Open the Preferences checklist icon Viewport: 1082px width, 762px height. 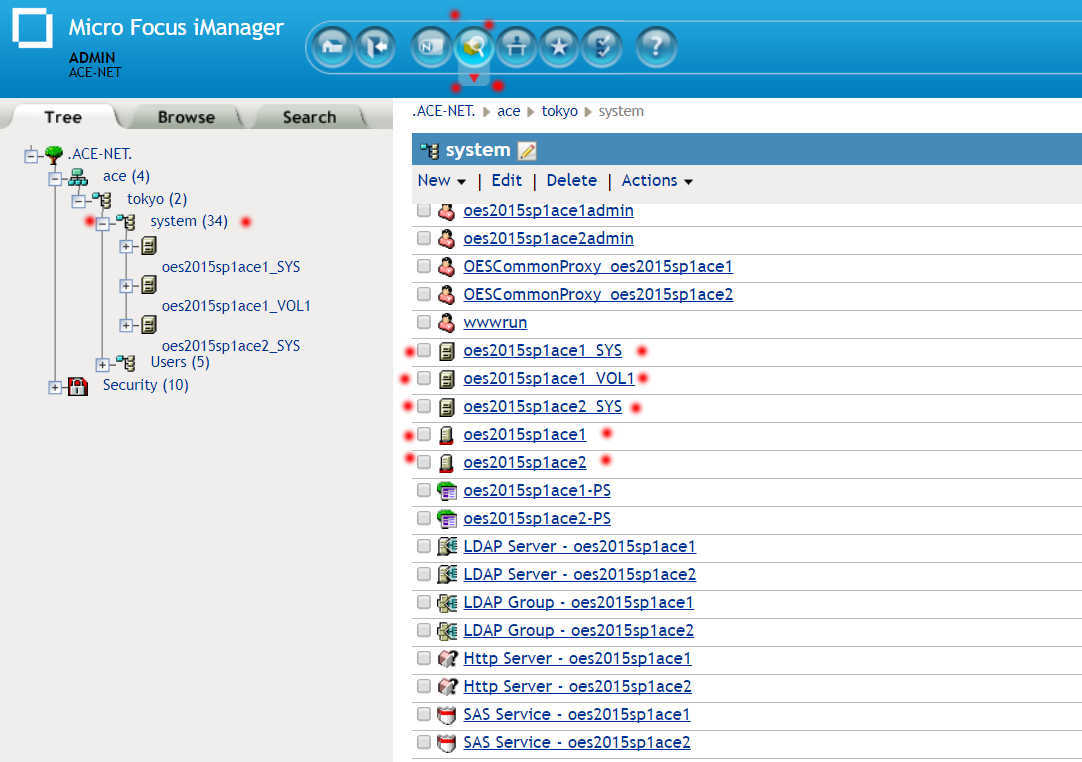[602, 47]
